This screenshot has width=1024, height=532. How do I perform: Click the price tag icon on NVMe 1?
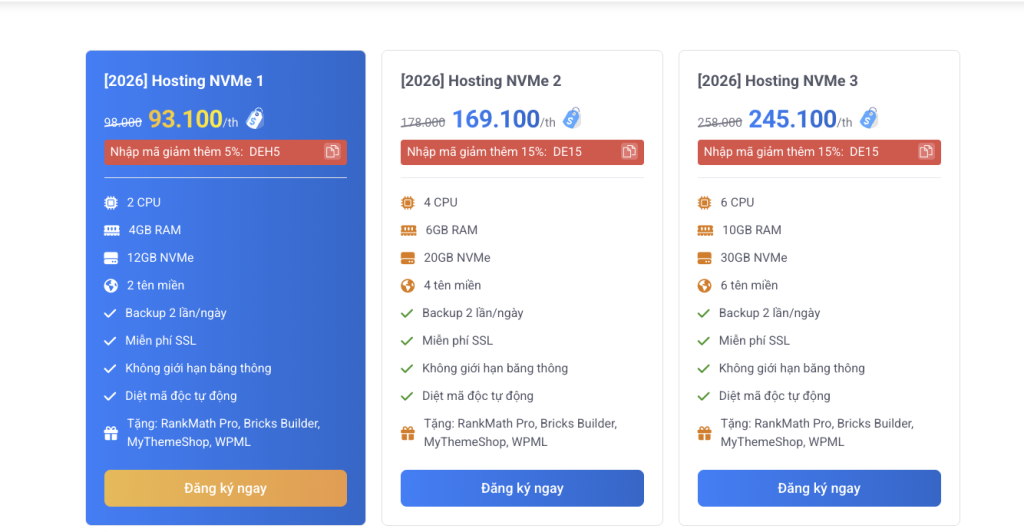[x=255, y=118]
